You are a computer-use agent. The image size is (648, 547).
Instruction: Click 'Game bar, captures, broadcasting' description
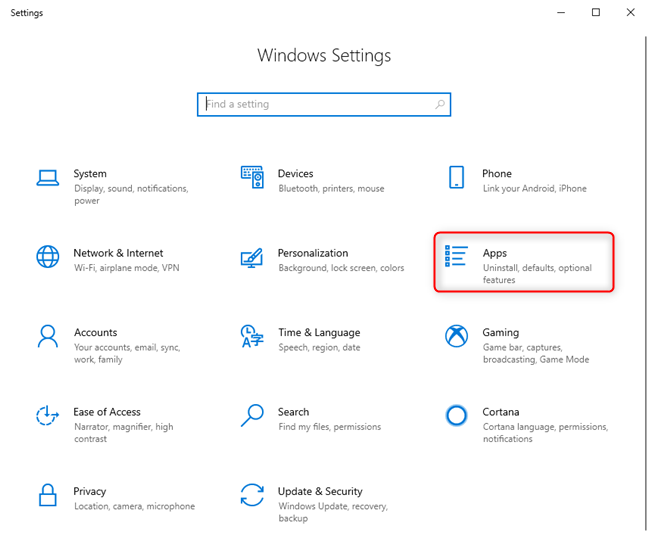coord(536,353)
